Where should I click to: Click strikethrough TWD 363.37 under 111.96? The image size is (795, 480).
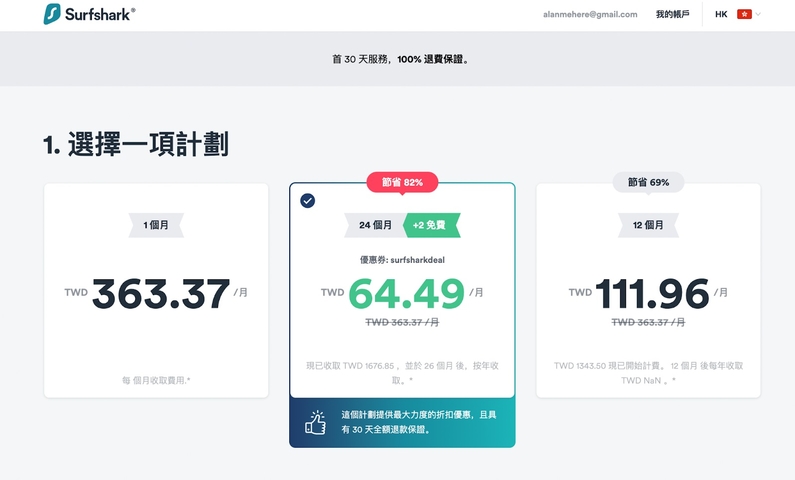point(648,322)
